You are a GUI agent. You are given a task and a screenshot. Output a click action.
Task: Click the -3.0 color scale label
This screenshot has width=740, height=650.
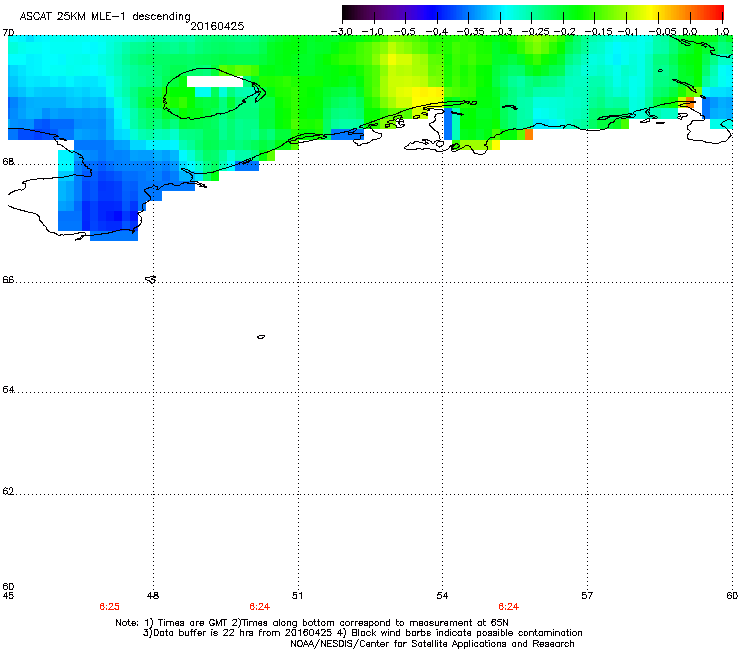341,32
